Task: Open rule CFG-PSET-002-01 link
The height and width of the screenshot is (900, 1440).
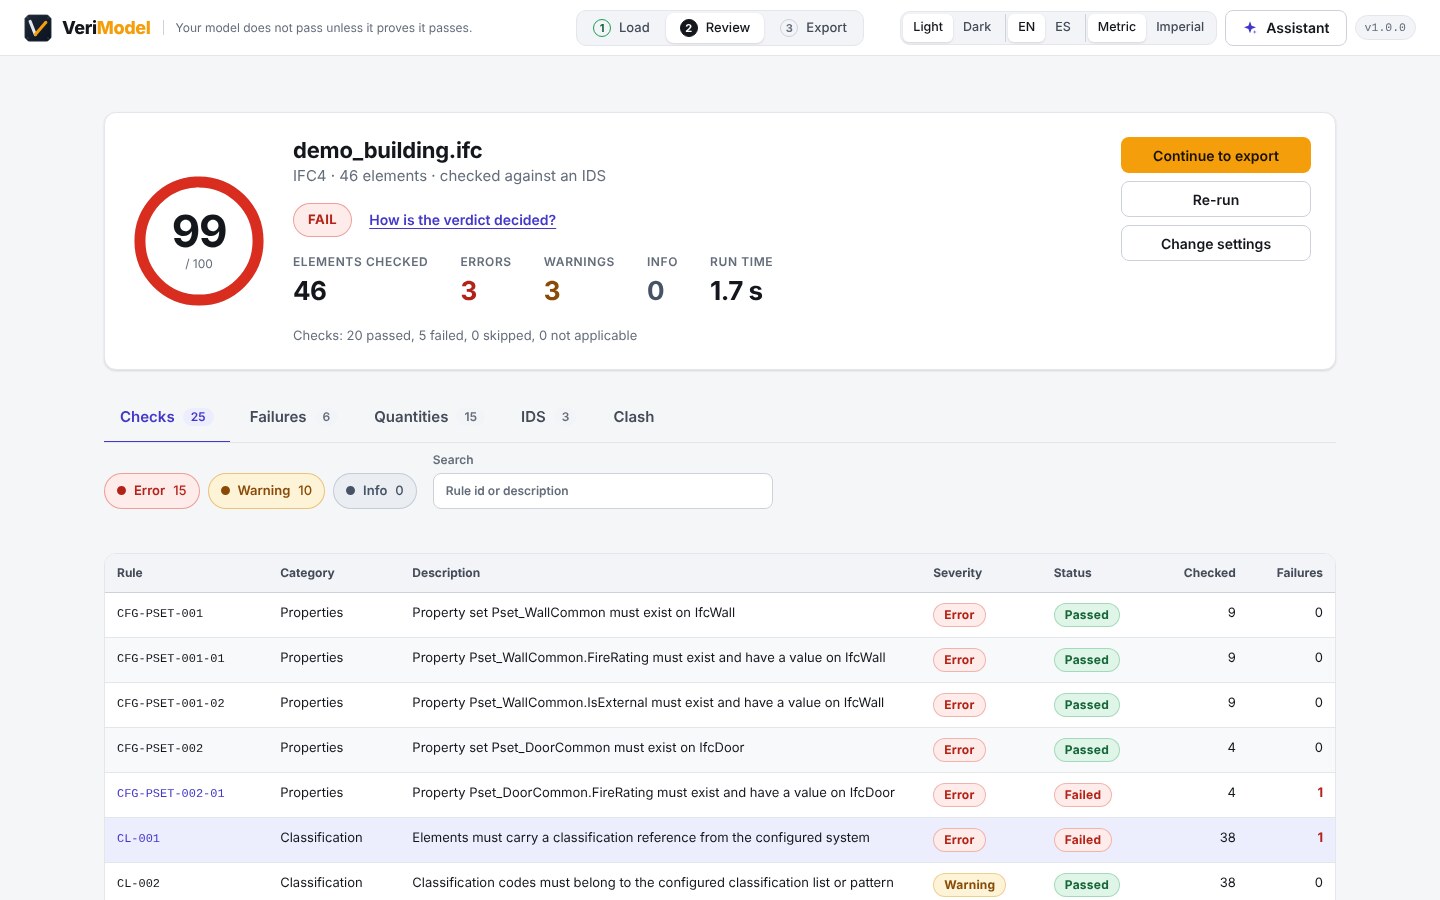Action: click(171, 794)
